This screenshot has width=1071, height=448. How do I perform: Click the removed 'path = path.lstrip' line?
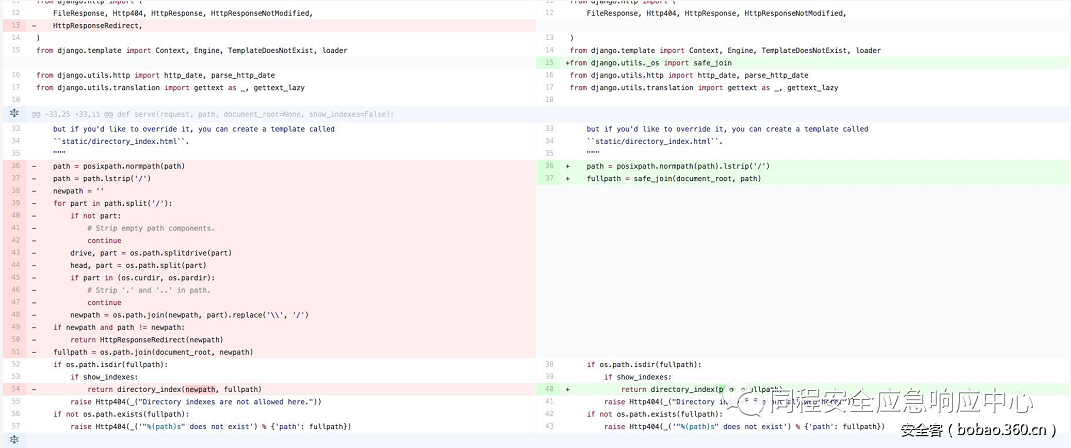click(x=101, y=179)
